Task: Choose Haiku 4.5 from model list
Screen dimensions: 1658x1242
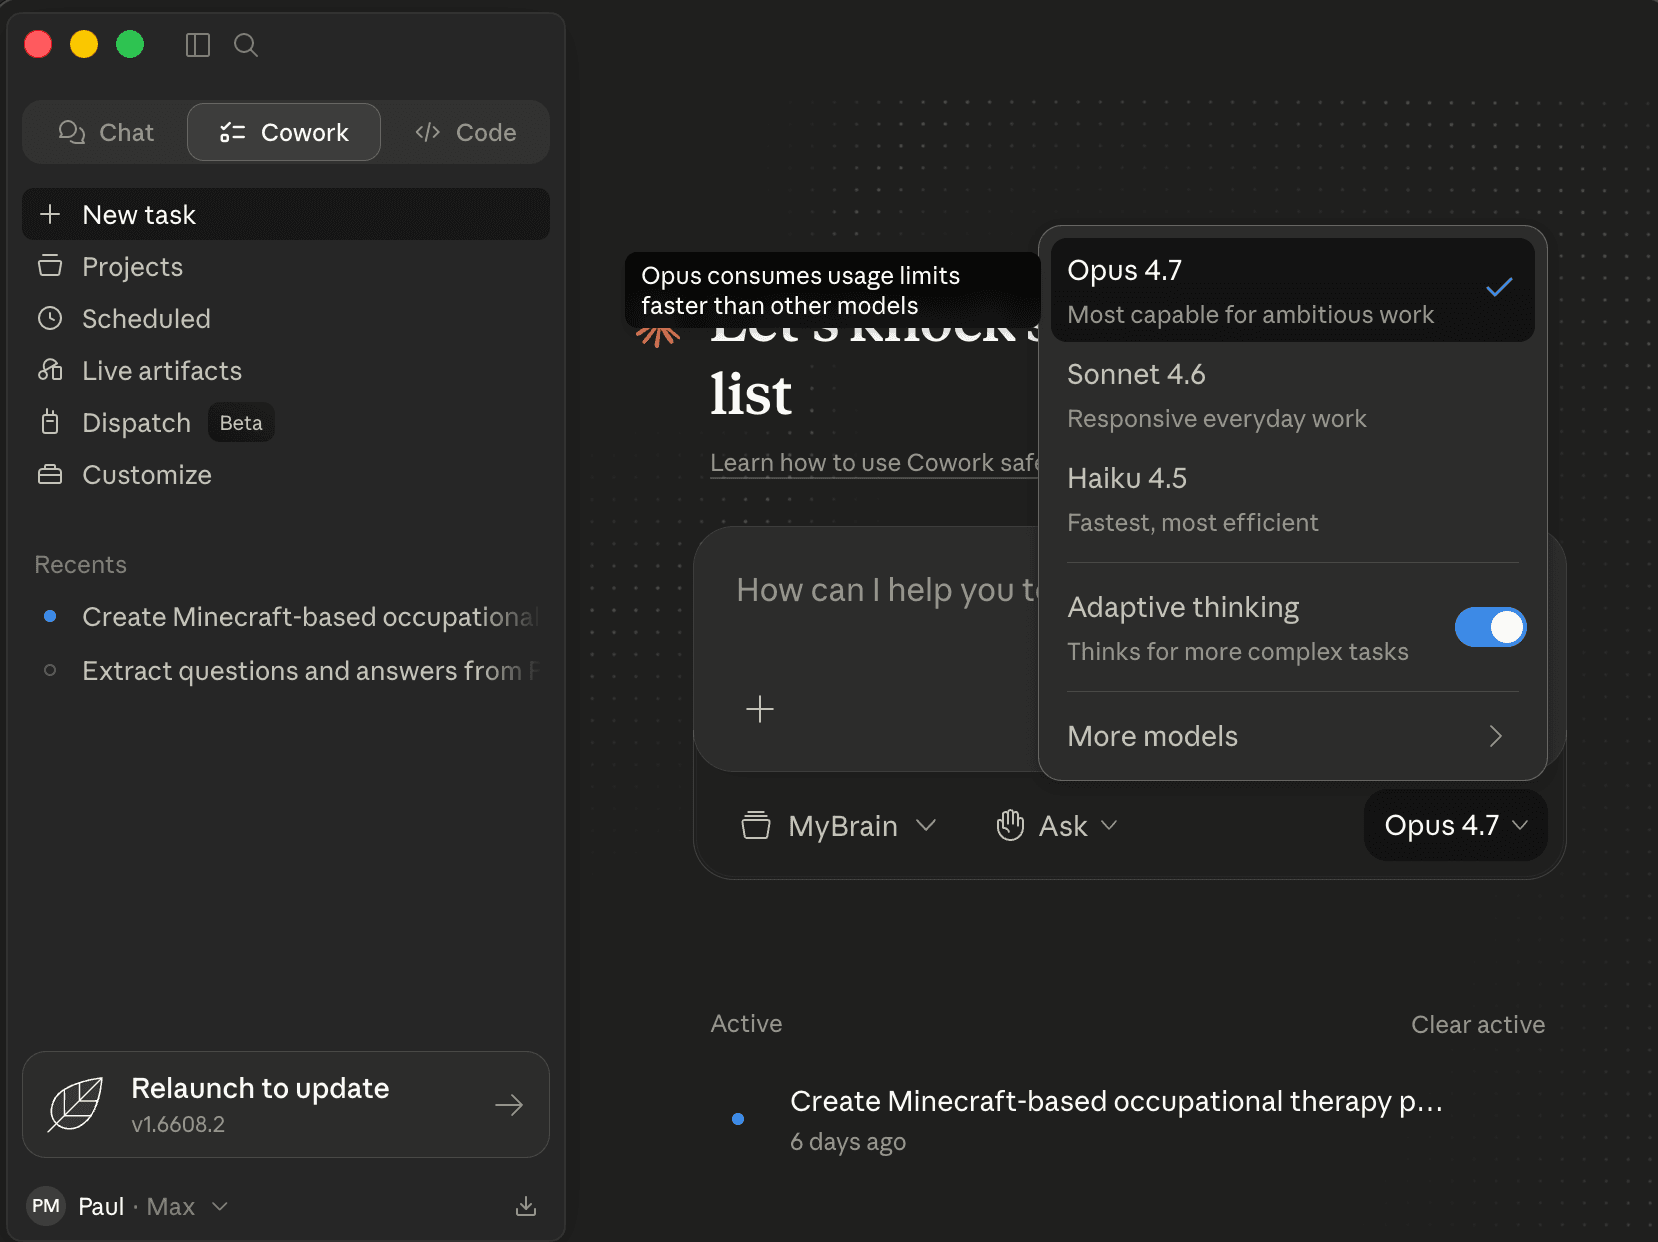Action: pos(1293,499)
